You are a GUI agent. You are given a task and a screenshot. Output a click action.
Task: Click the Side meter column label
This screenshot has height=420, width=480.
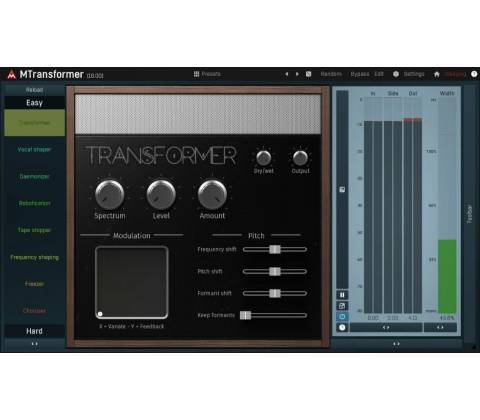click(x=393, y=94)
